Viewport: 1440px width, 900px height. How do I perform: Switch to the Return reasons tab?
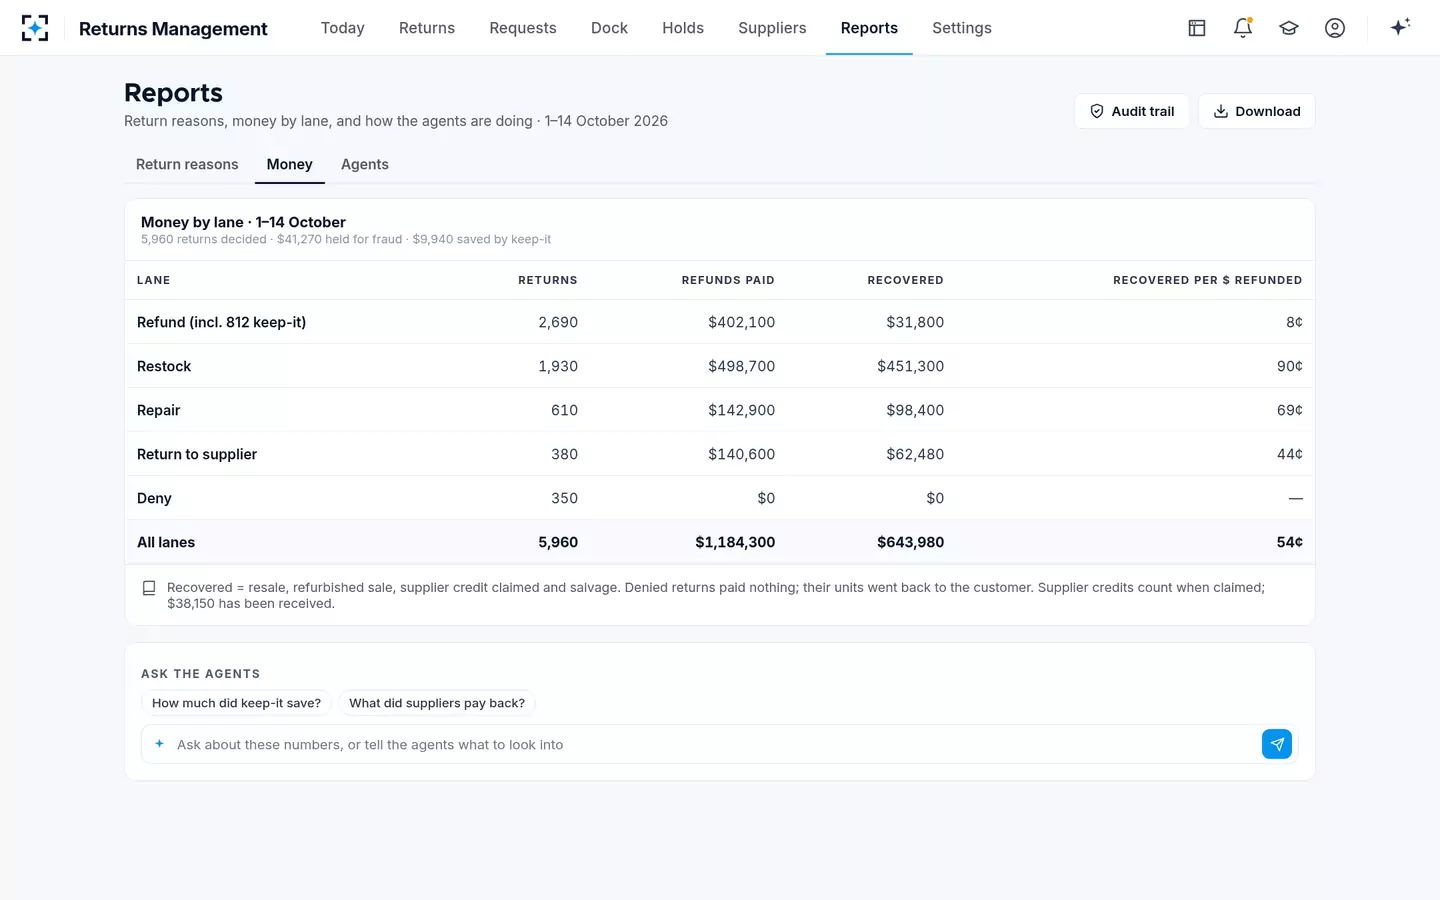pos(187,165)
